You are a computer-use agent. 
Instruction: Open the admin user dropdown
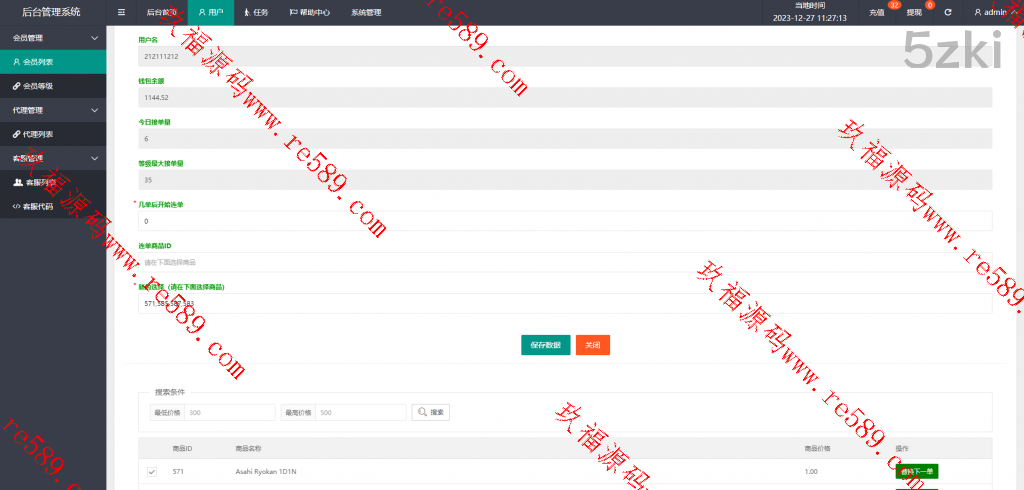(995, 13)
